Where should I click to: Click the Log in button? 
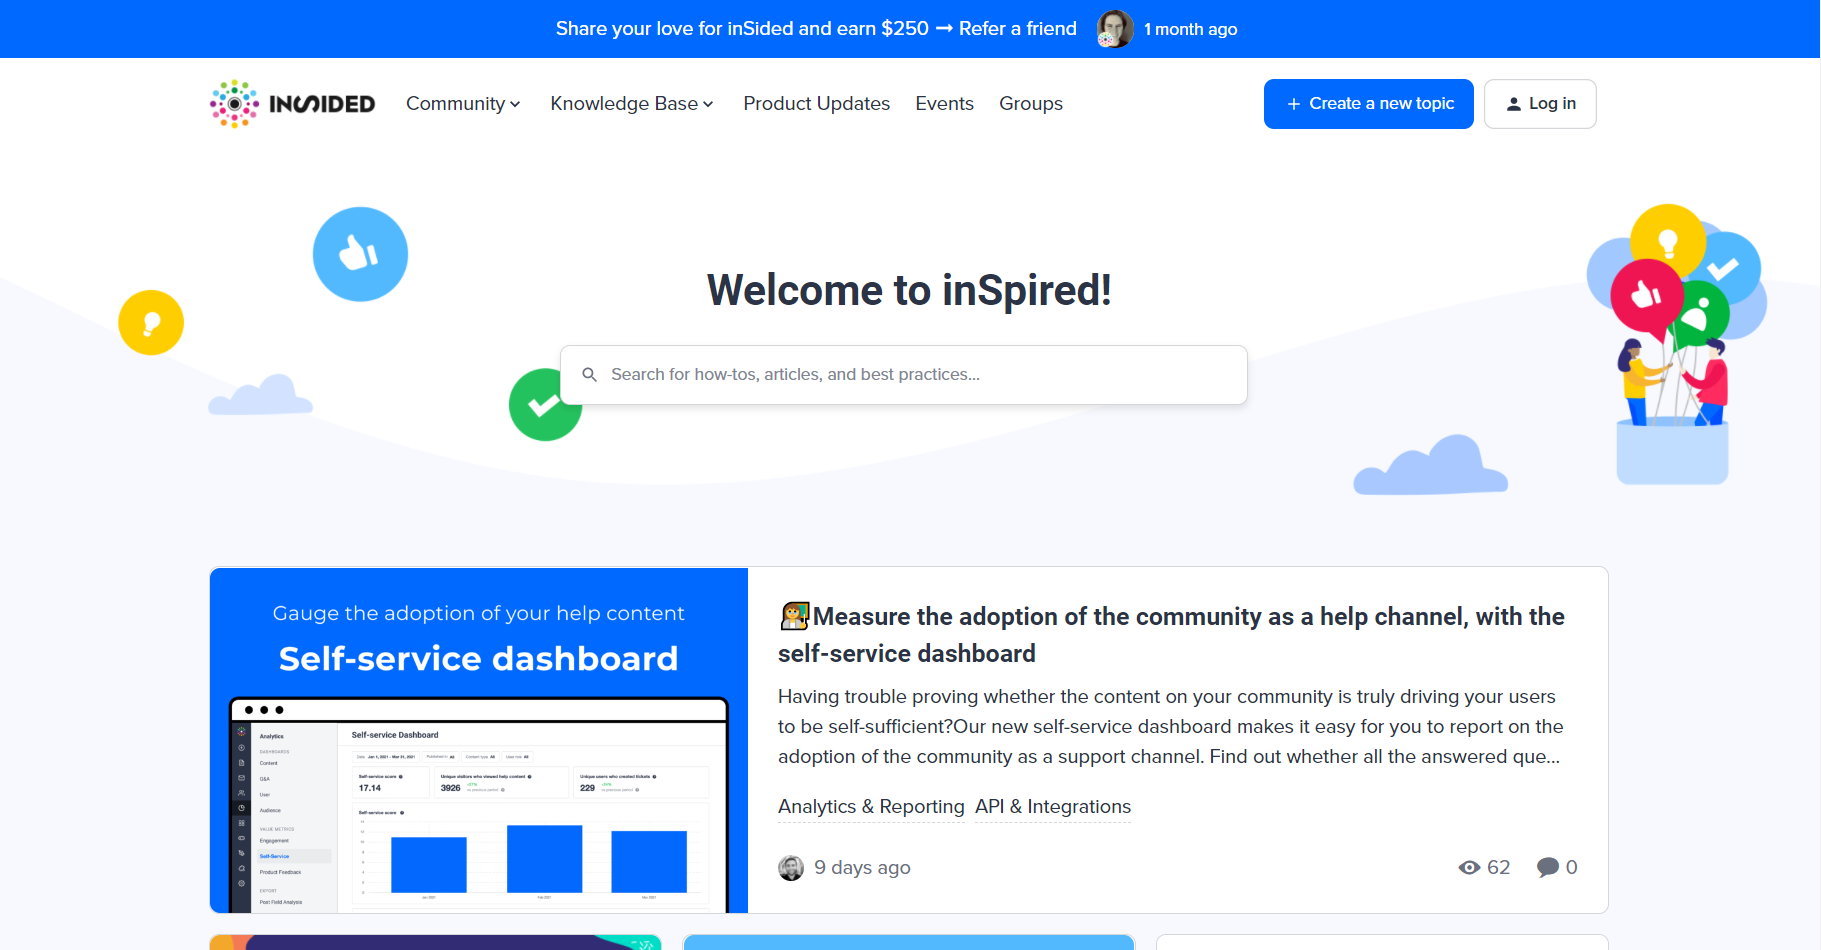point(1540,103)
